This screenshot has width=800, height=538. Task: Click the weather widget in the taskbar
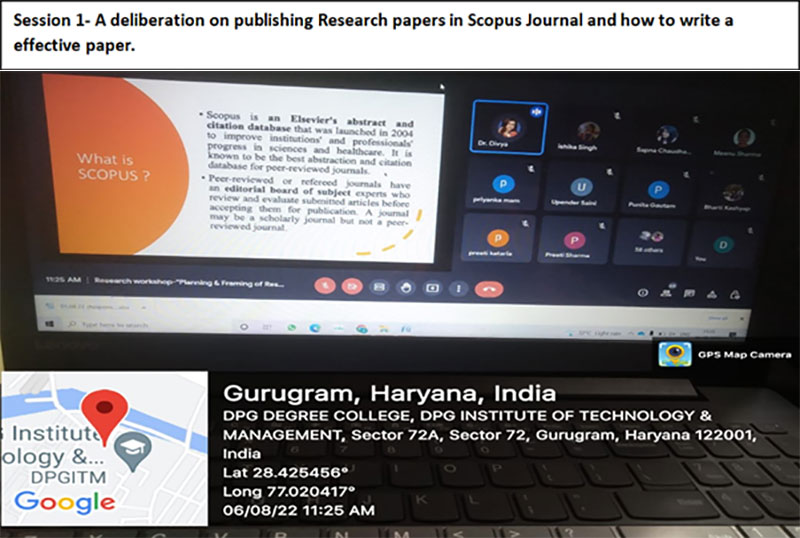pyautogui.click(x=595, y=333)
